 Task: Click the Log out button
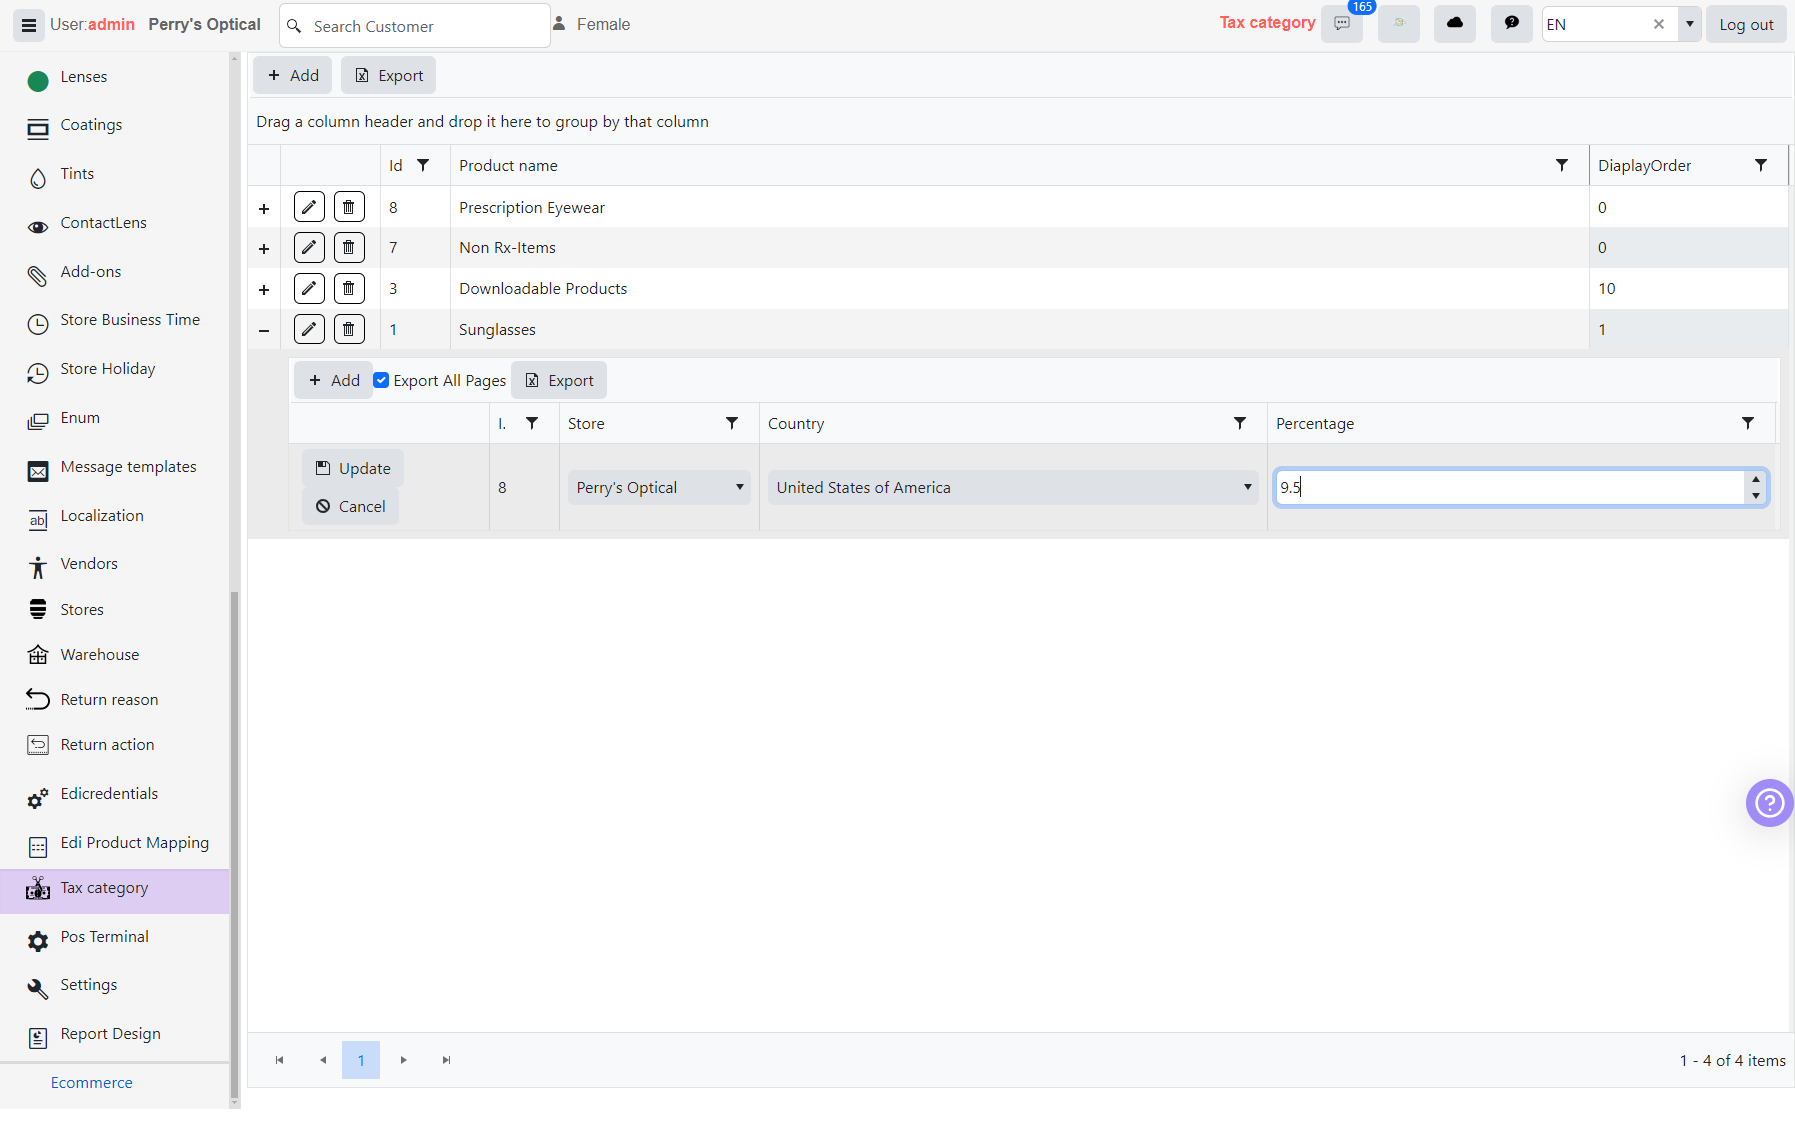coord(1746,24)
